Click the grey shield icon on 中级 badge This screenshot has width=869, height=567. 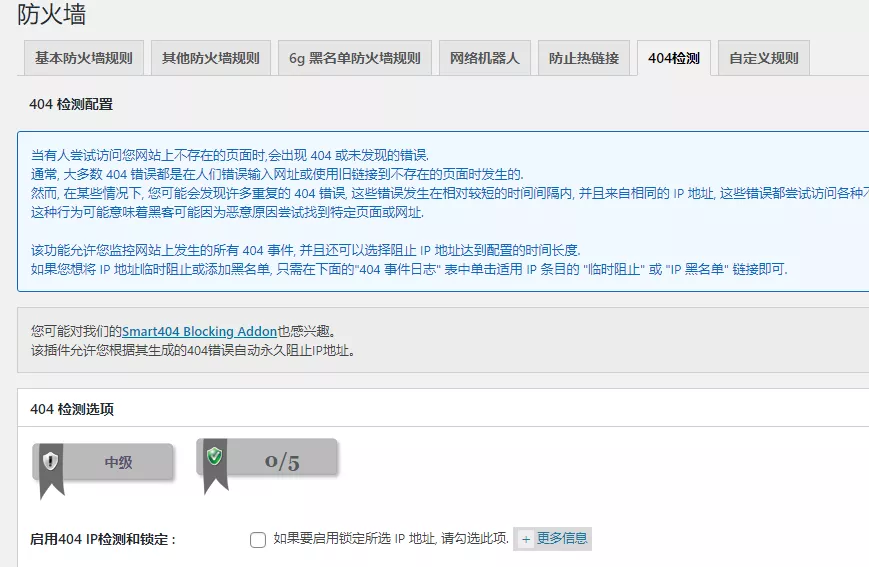click(x=50, y=461)
